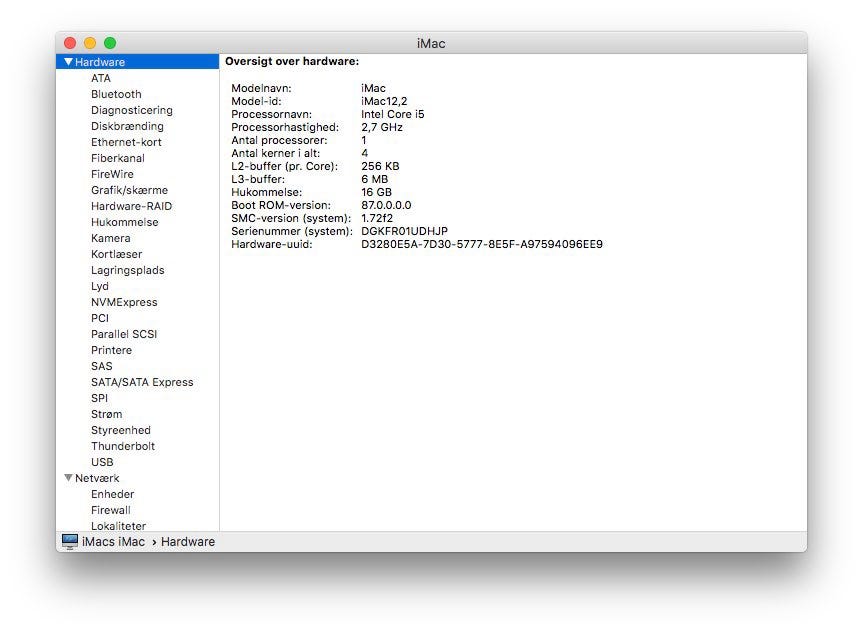This screenshot has height=632, width=863.
Task: Click the 'Modelnavn:' label
Action: point(261,88)
